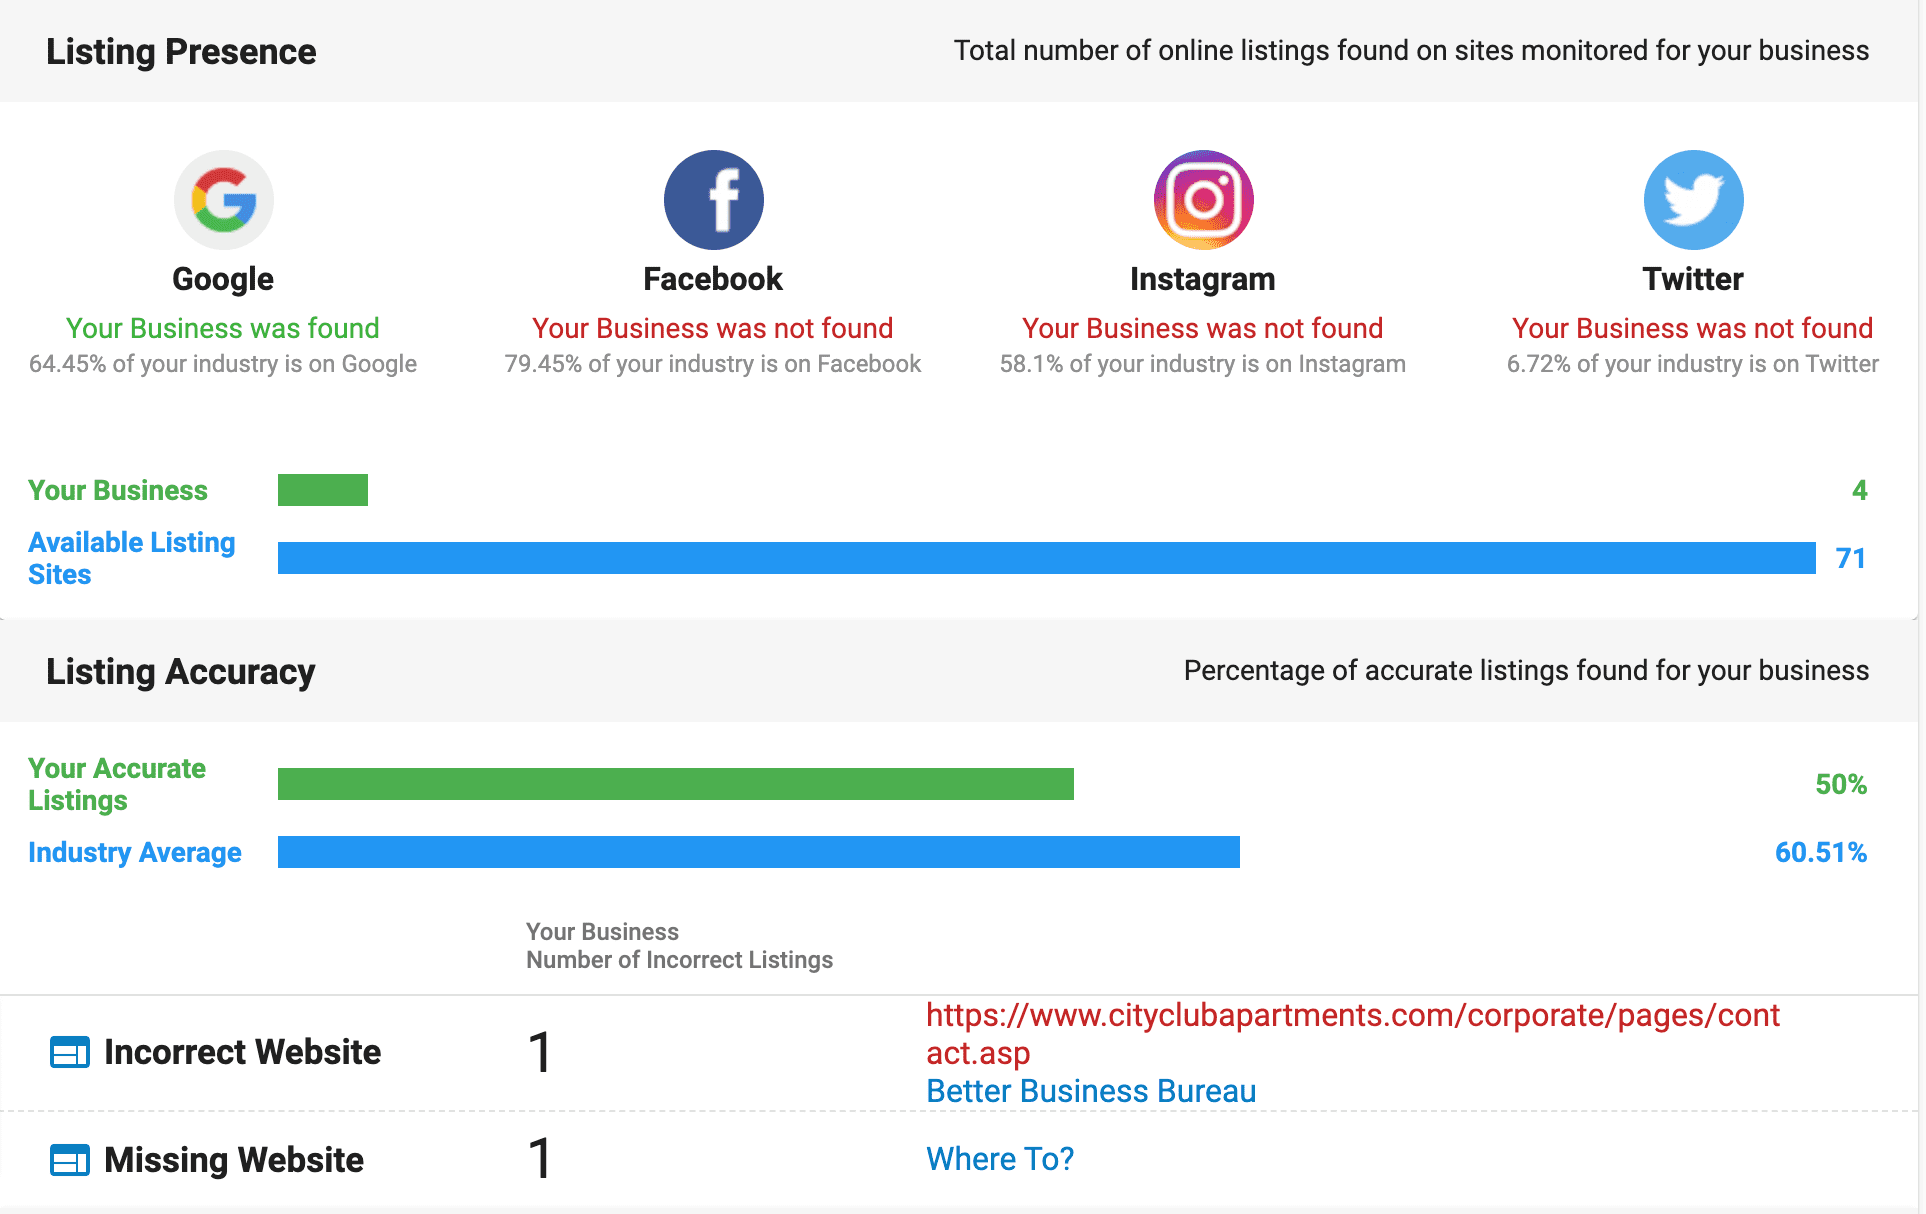Click the Google logo icon
1926x1214 pixels.
point(223,200)
